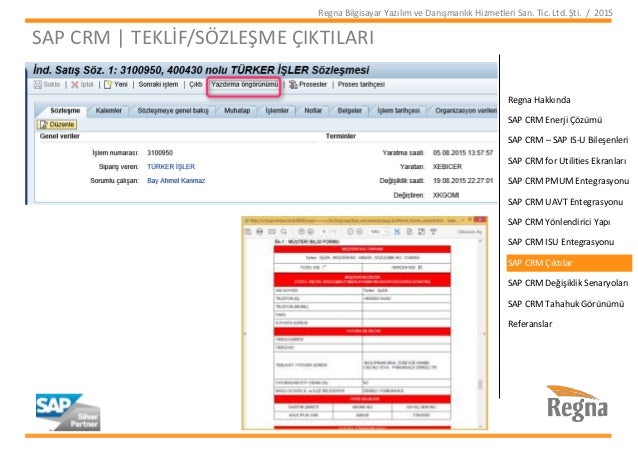Open the Bay Ahmet Kanmaz employee link
Screen dimensions: 638x450
click(x=176, y=180)
